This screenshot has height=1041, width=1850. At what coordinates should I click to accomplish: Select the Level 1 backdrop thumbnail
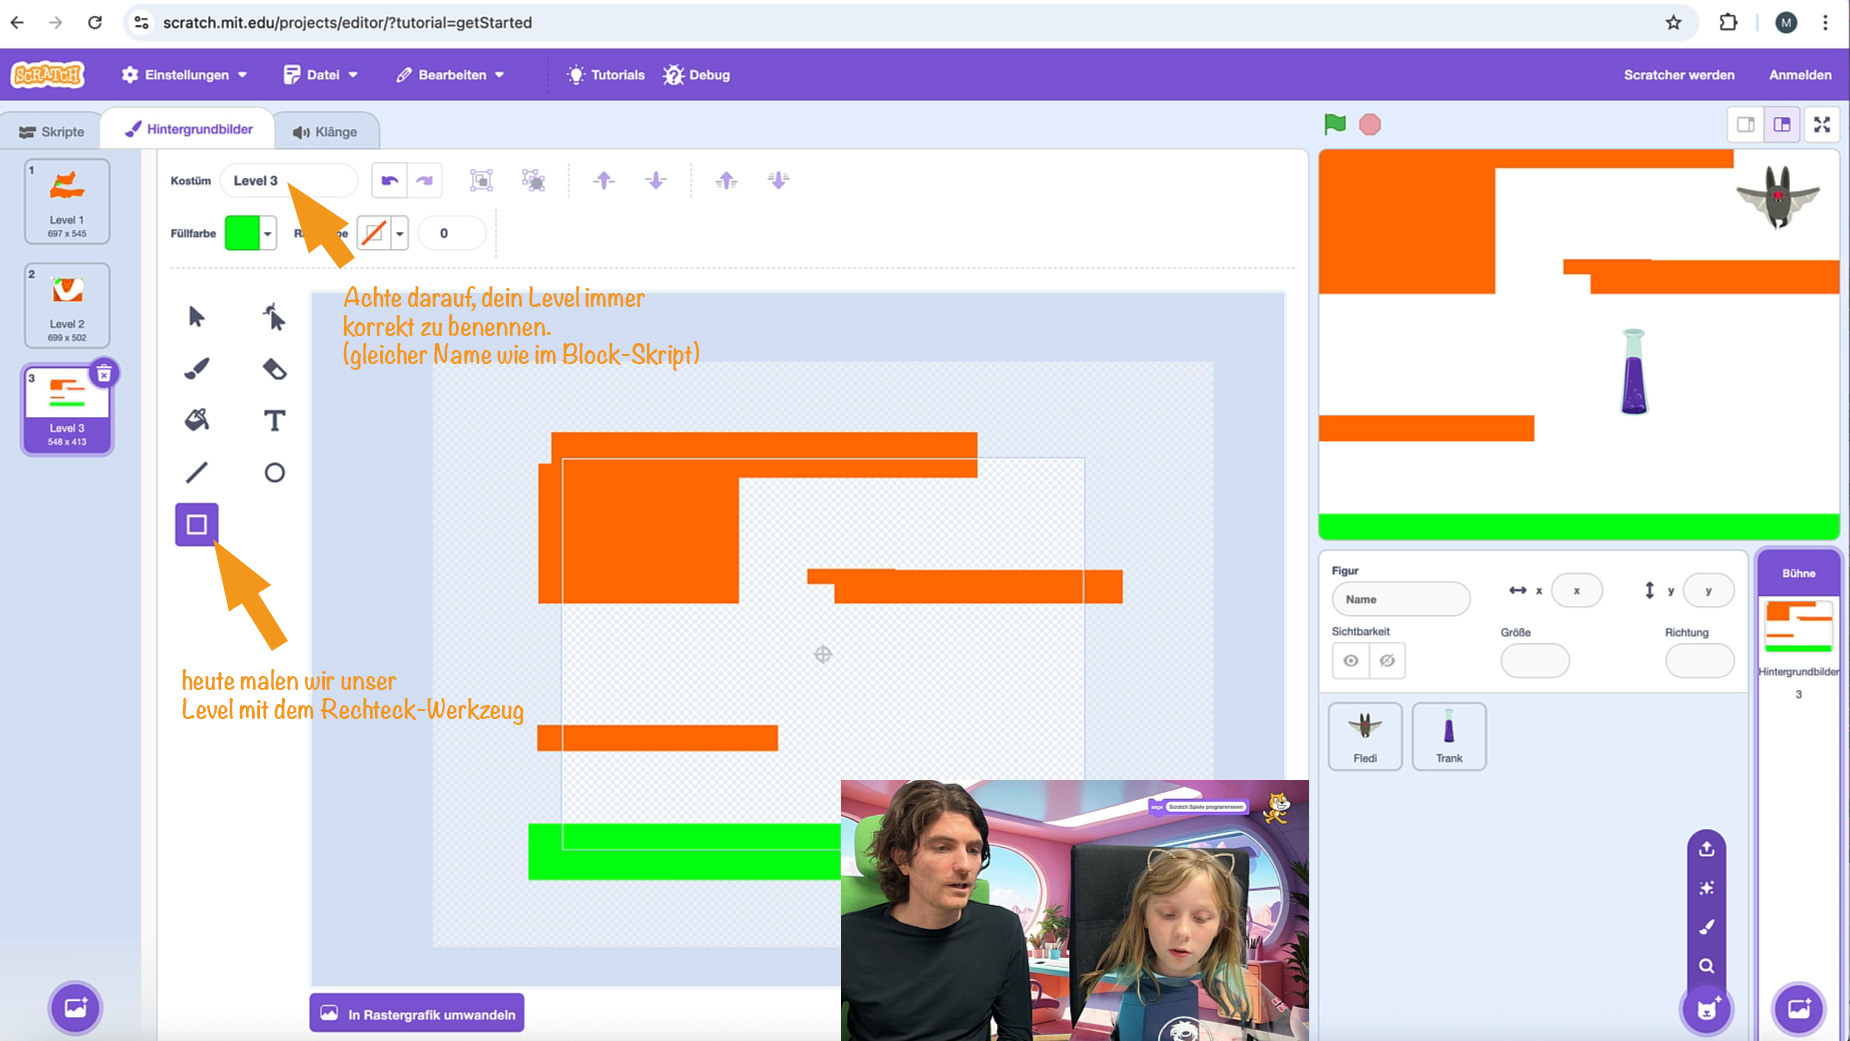coord(67,201)
